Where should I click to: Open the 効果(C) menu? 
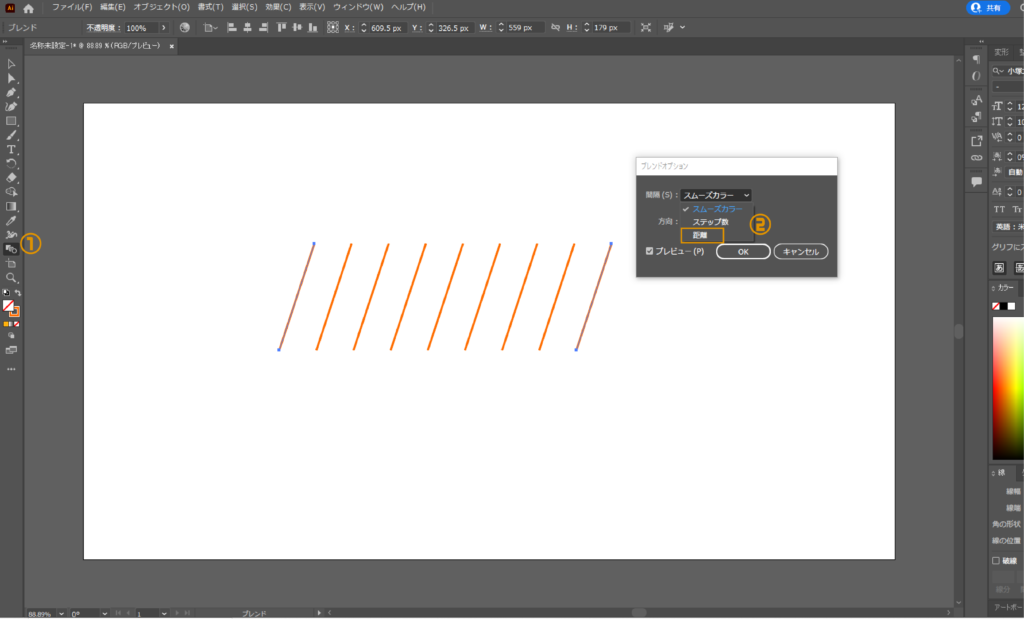coord(278,7)
